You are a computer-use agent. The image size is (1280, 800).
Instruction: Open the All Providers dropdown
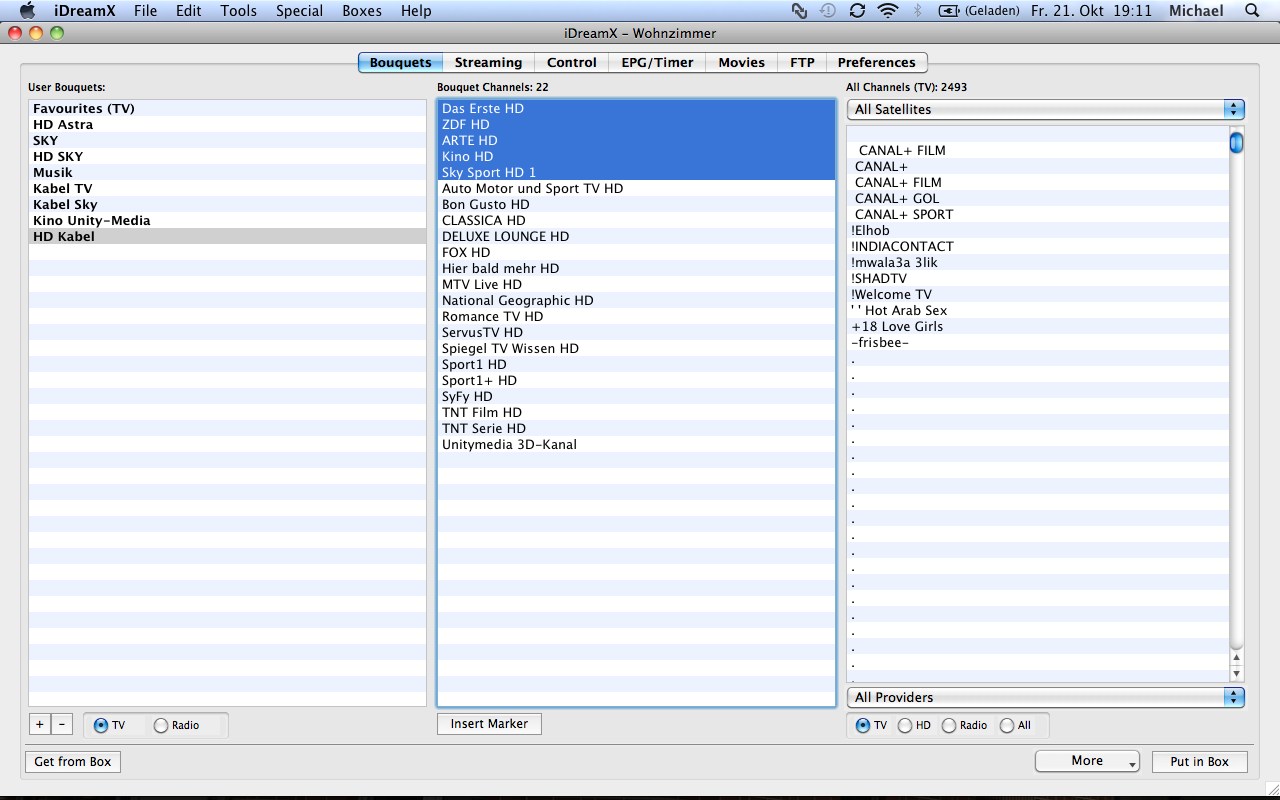coord(1045,697)
